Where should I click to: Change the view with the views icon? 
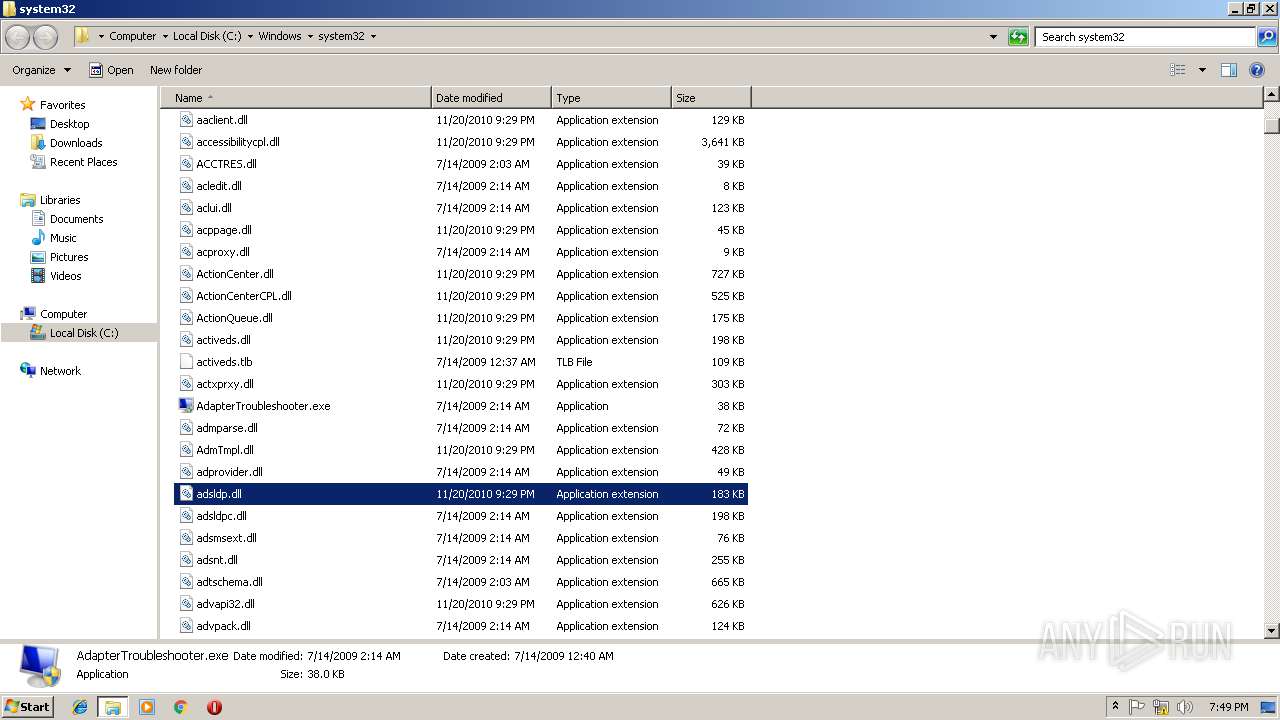1178,70
